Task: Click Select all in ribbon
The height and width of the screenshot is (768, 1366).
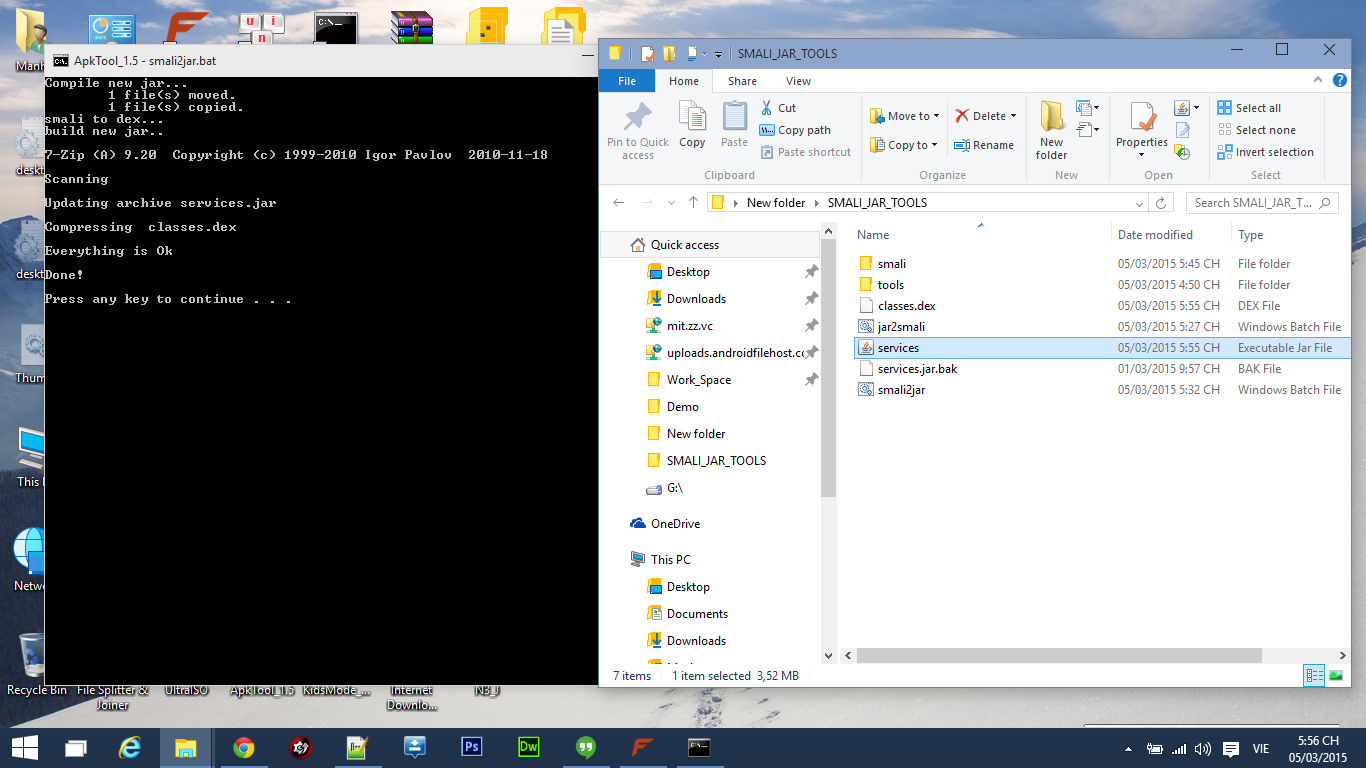Action: tap(1249, 108)
